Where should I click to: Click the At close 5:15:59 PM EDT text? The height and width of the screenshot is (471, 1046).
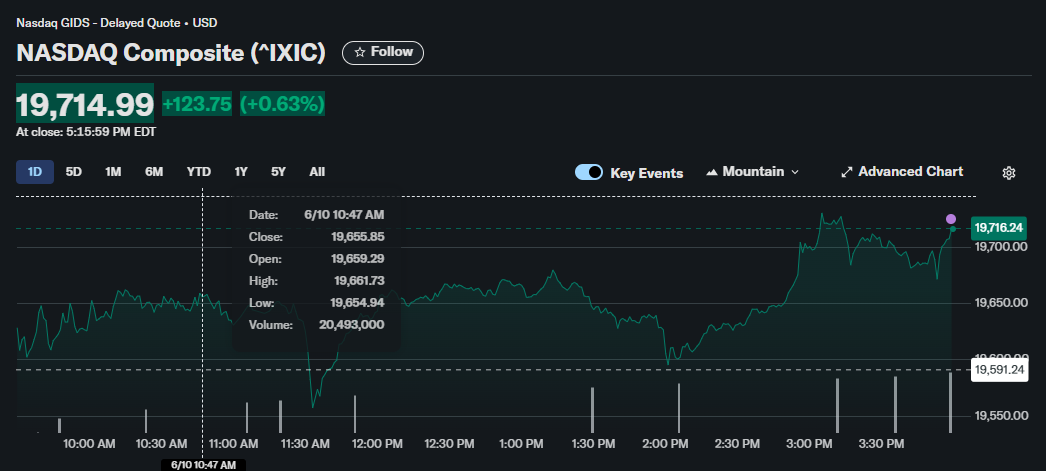pyautogui.click(x=86, y=132)
